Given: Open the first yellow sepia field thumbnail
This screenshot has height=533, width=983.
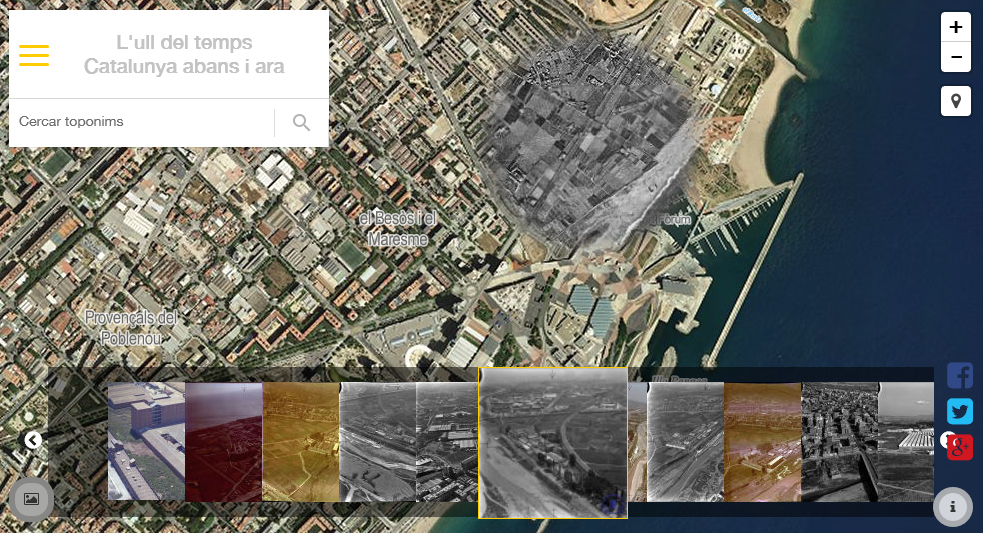Looking at the screenshot, I should tap(300, 441).
